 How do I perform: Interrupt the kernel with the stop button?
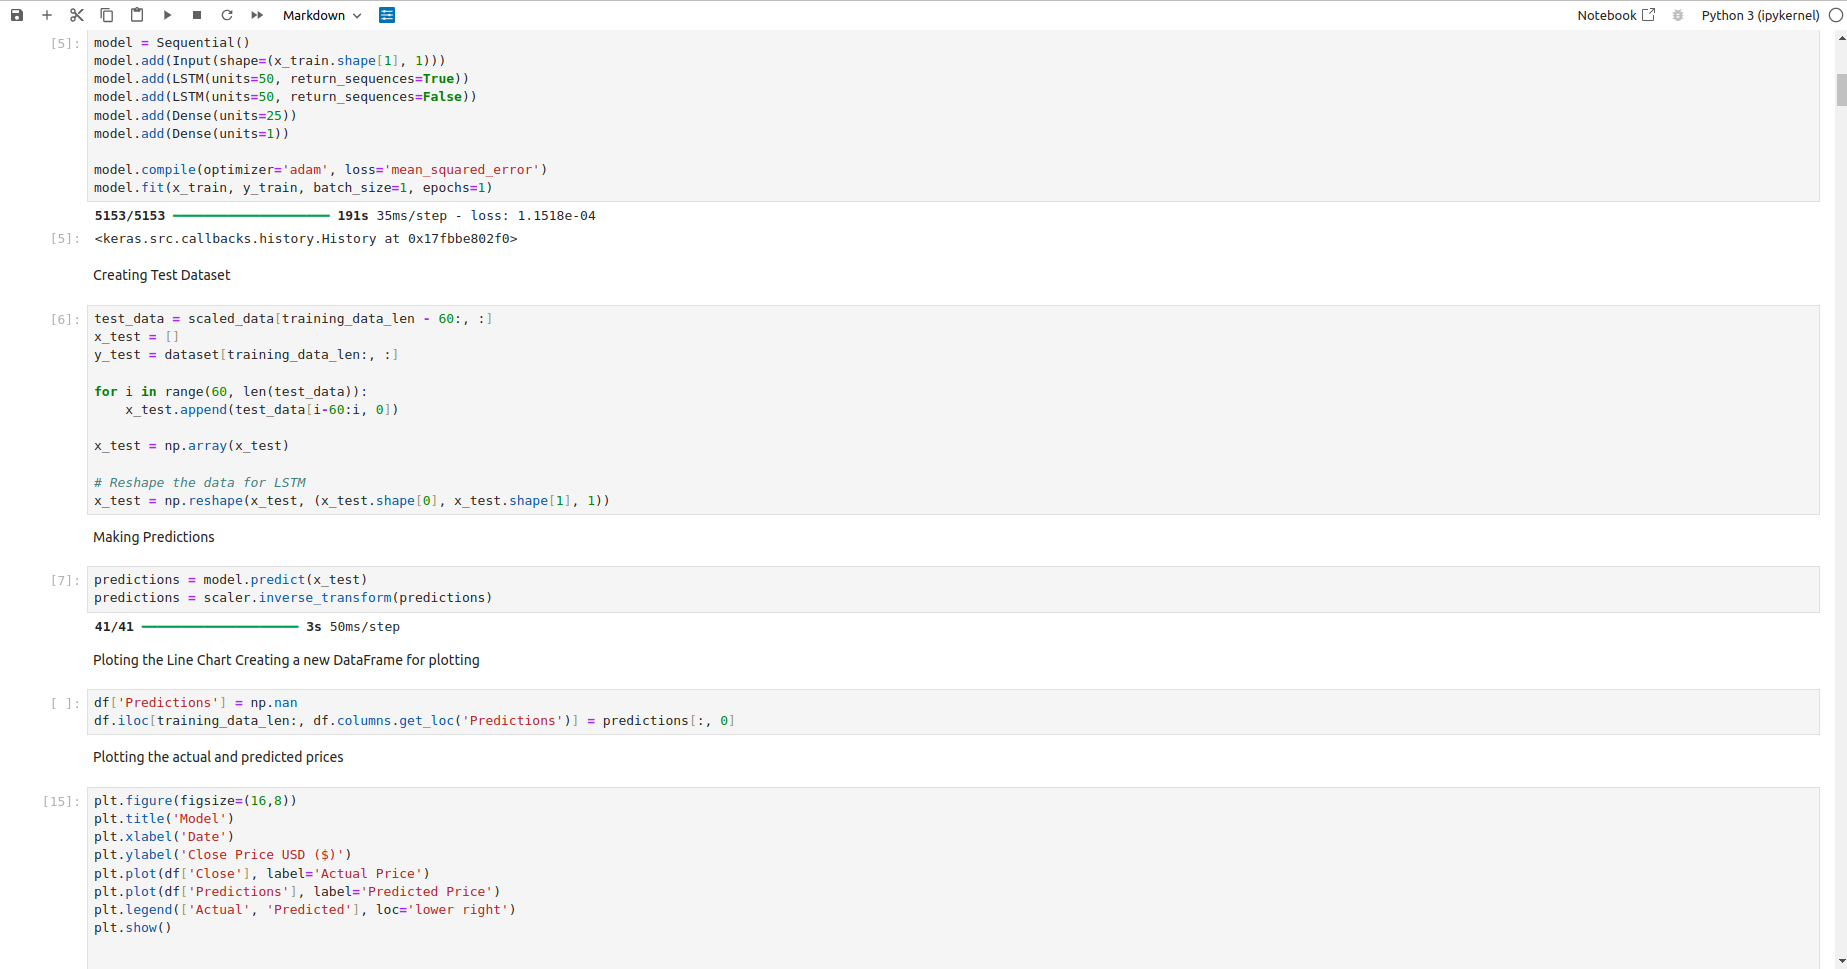197,15
